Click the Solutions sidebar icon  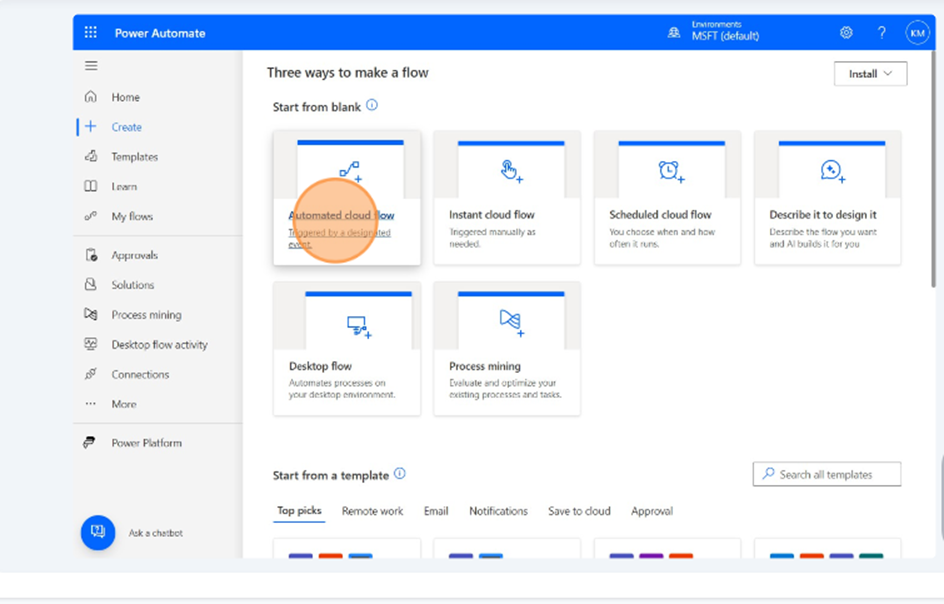(x=90, y=284)
